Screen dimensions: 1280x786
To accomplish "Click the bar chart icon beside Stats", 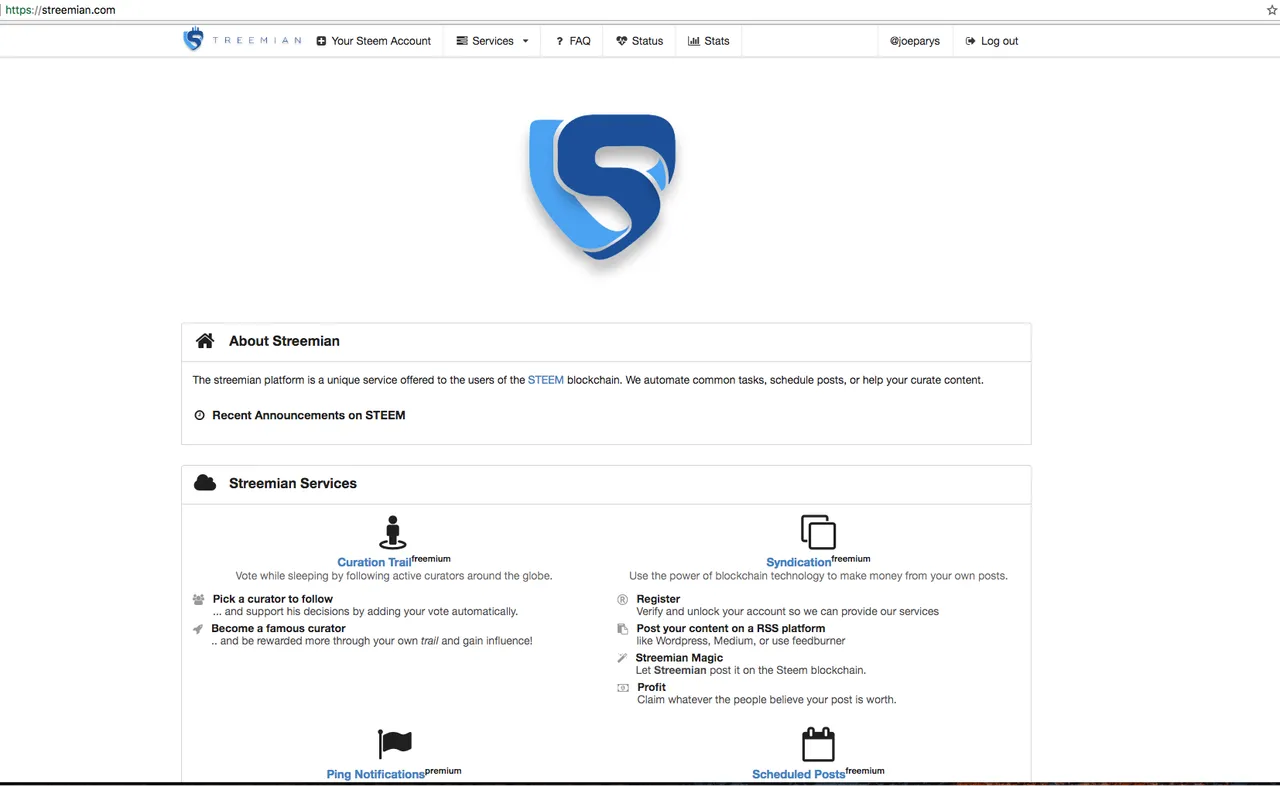I will (694, 41).
